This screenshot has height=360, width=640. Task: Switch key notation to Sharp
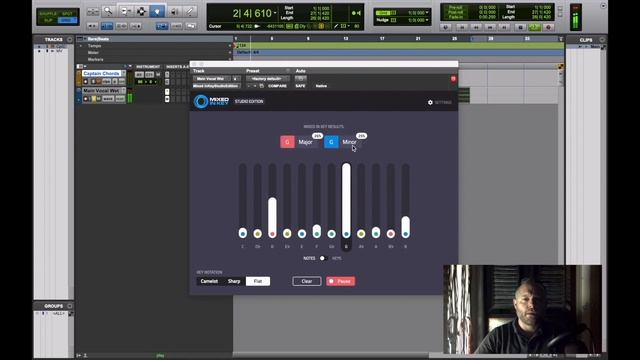(234, 281)
